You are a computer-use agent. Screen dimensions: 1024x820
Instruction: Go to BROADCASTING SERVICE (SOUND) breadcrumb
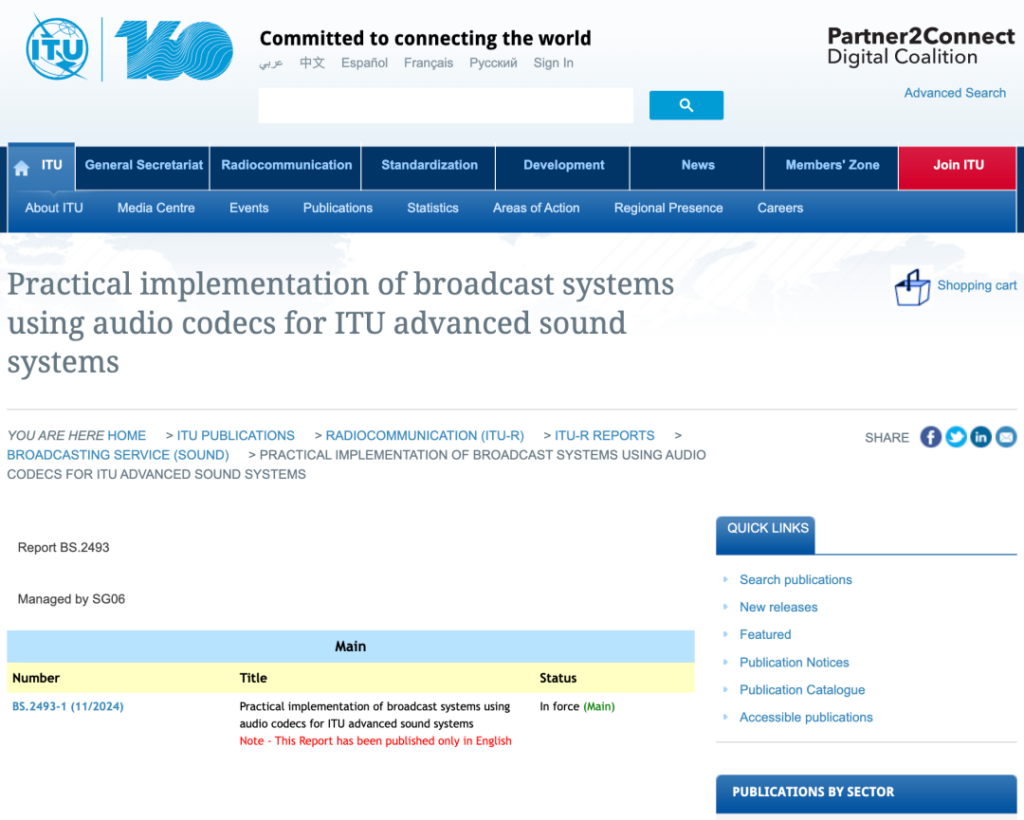(118, 455)
